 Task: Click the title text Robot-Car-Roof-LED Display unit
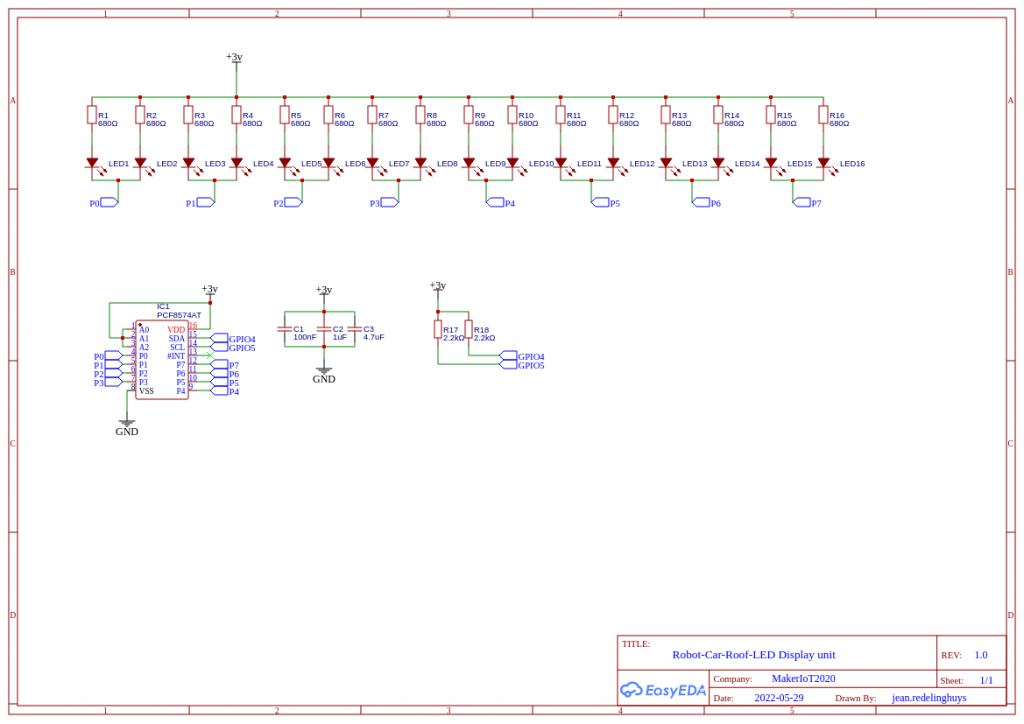pos(754,655)
